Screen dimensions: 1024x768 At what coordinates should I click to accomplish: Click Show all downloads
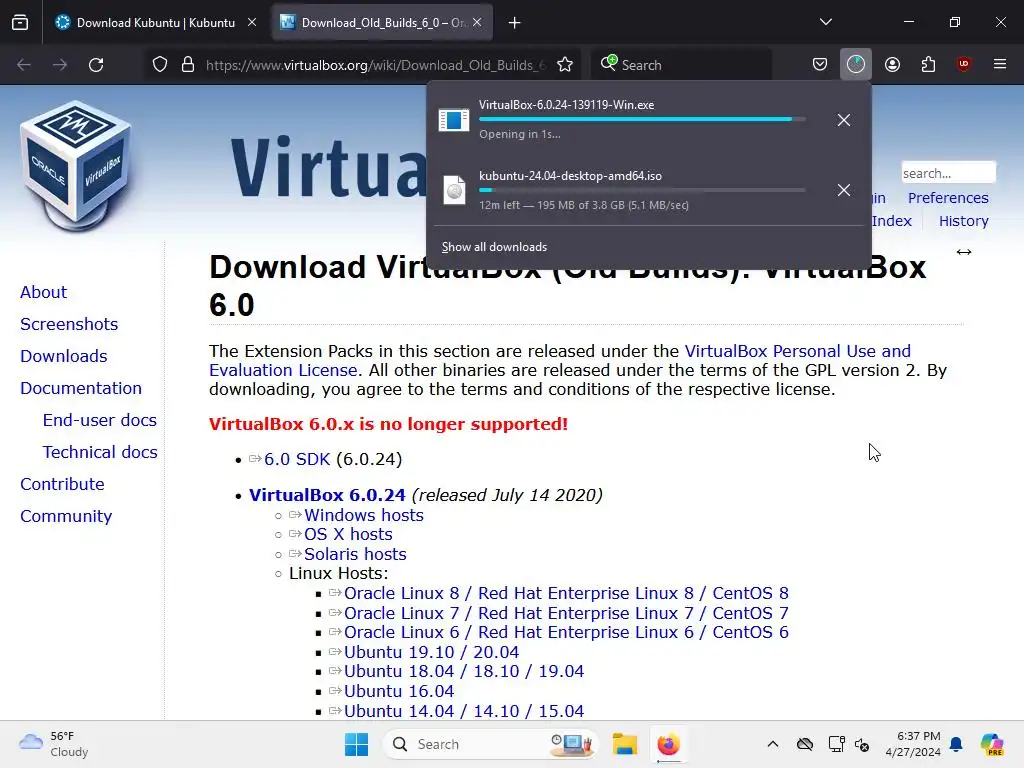(494, 247)
